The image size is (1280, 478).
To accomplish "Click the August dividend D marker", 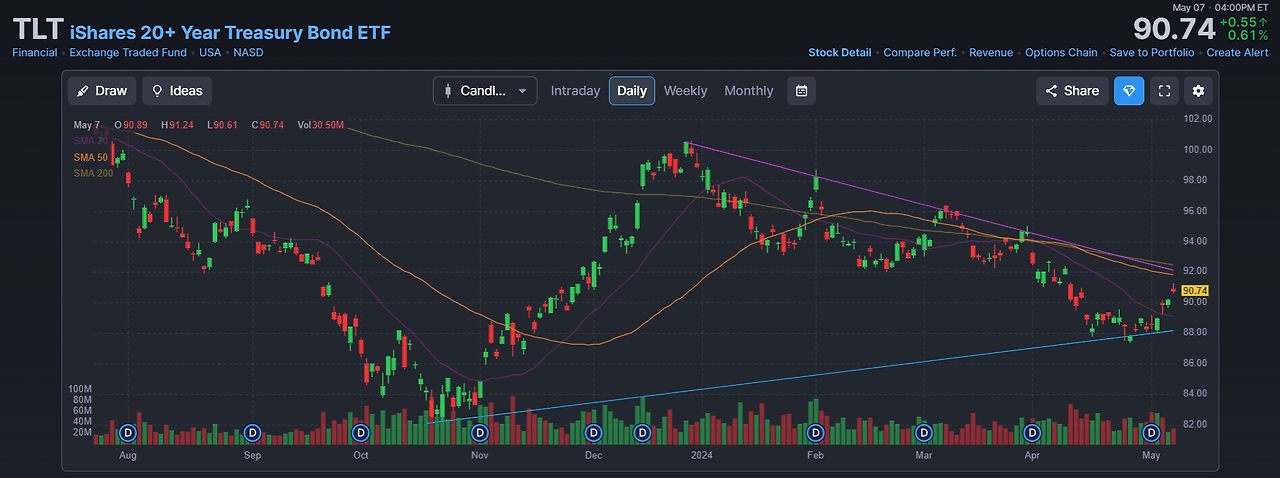I will pos(127,433).
